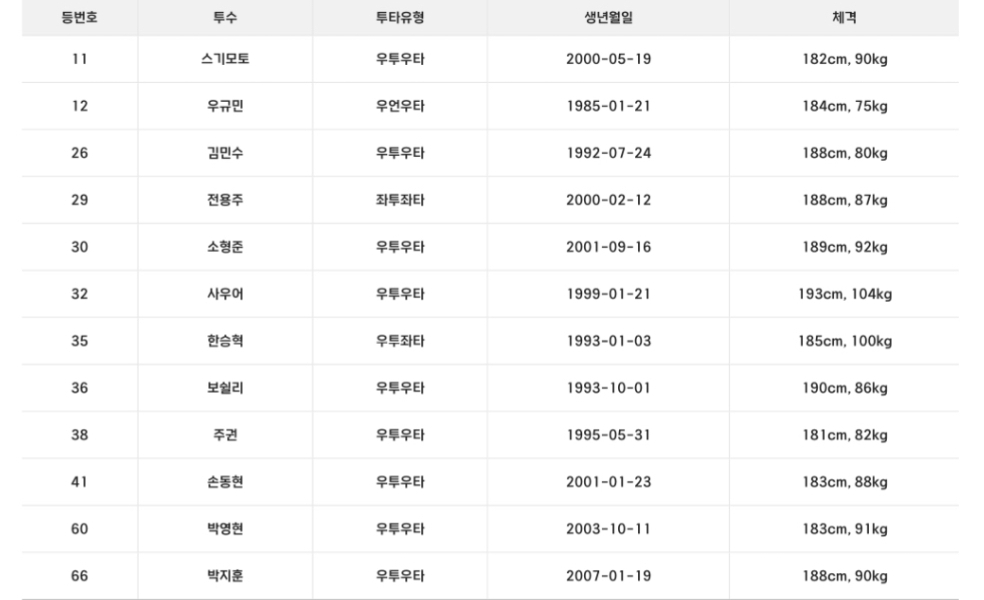Screen dimensions: 984x600
Task: Open pitcher 박영현 profile link
Action: pos(225,529)
